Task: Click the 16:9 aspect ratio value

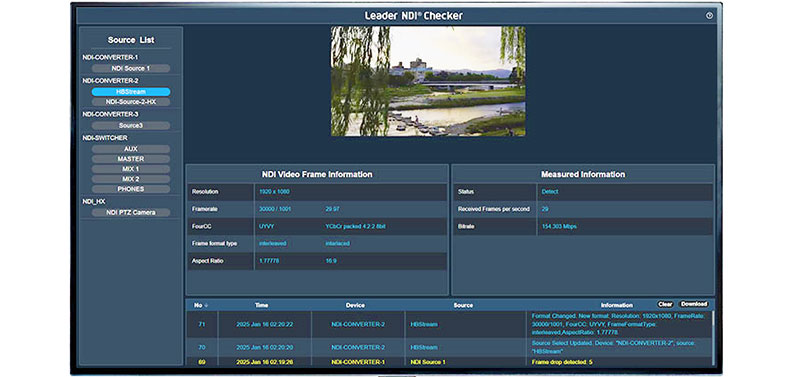Action: point(331,261)
